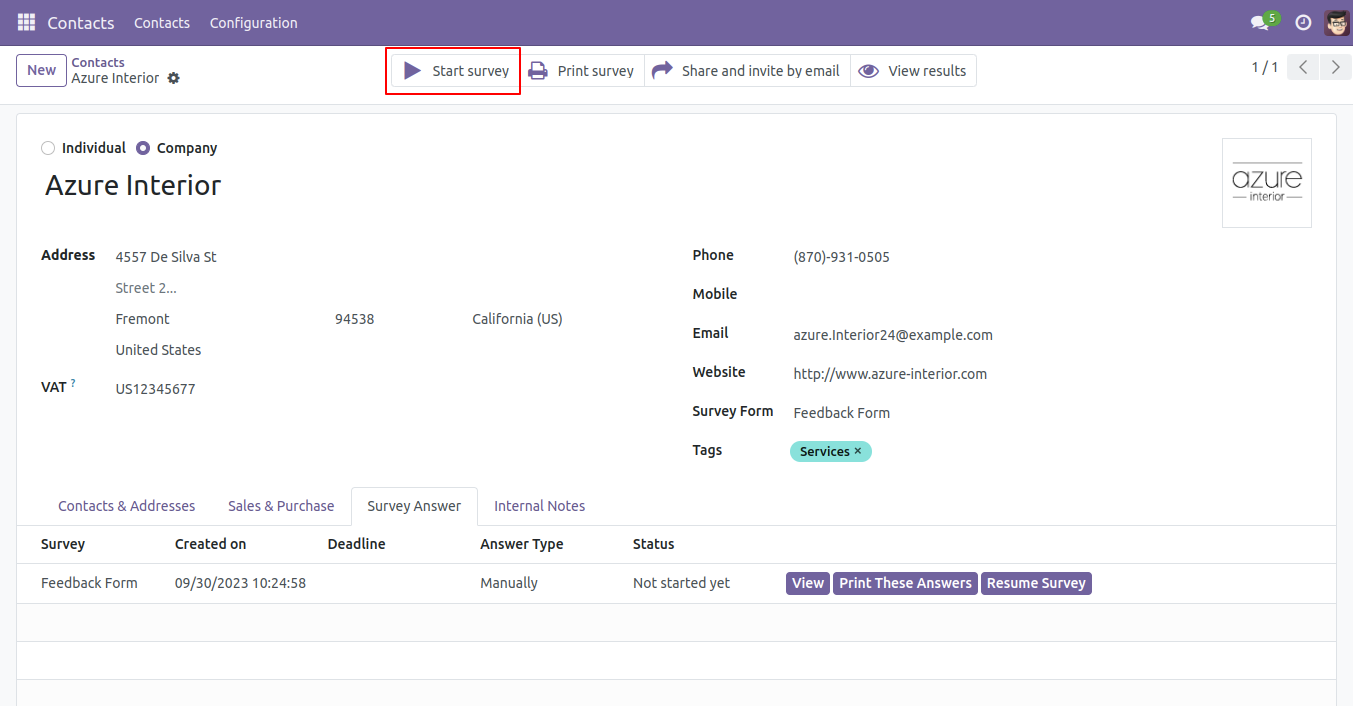This screenshot has width=1353, height=706.
Task: Sort by the Status column header
Action: pos(654,544)
